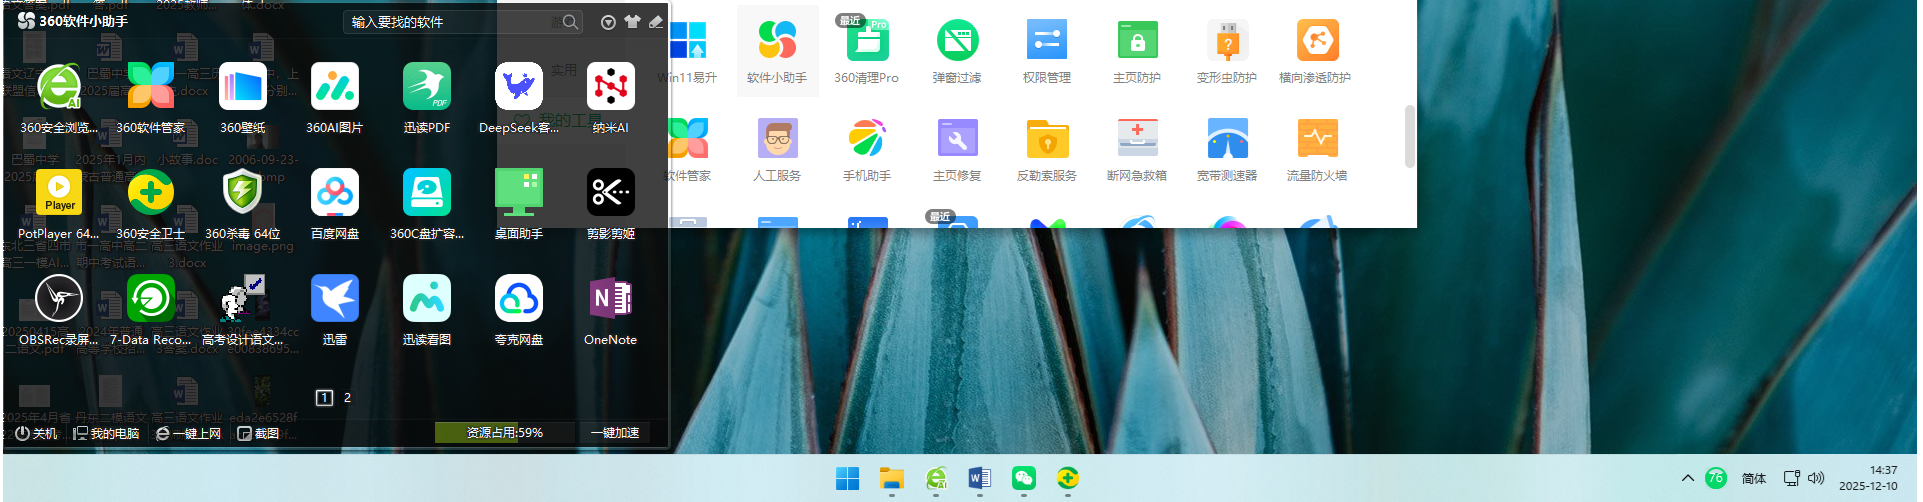
Task: Click the 一键加速 button
Action: coord(615,433)
